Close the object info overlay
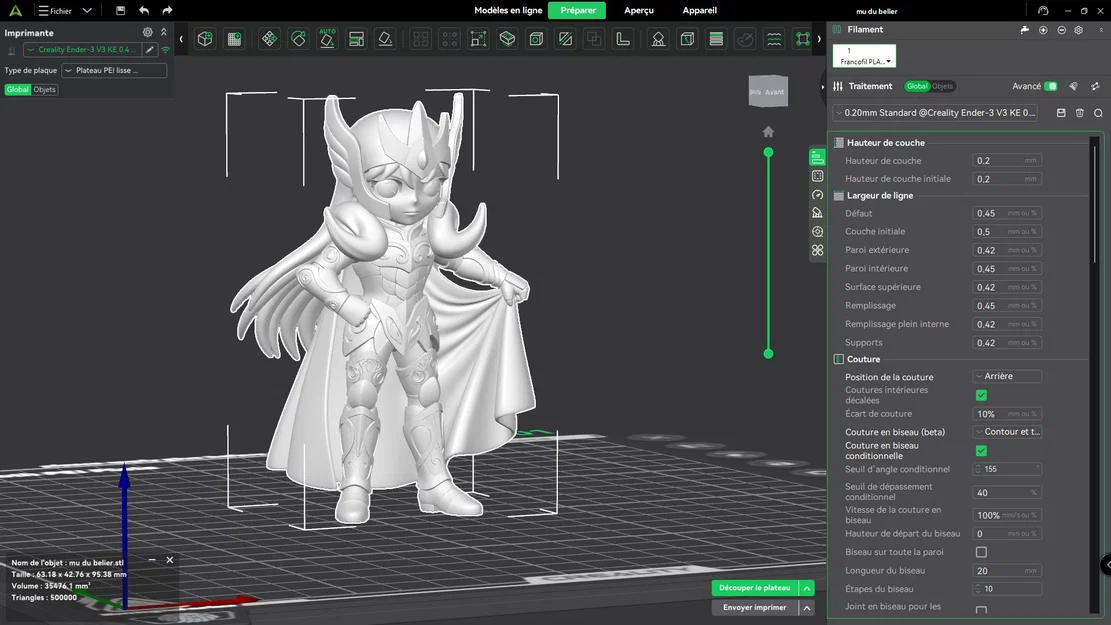 coord(170,560)
